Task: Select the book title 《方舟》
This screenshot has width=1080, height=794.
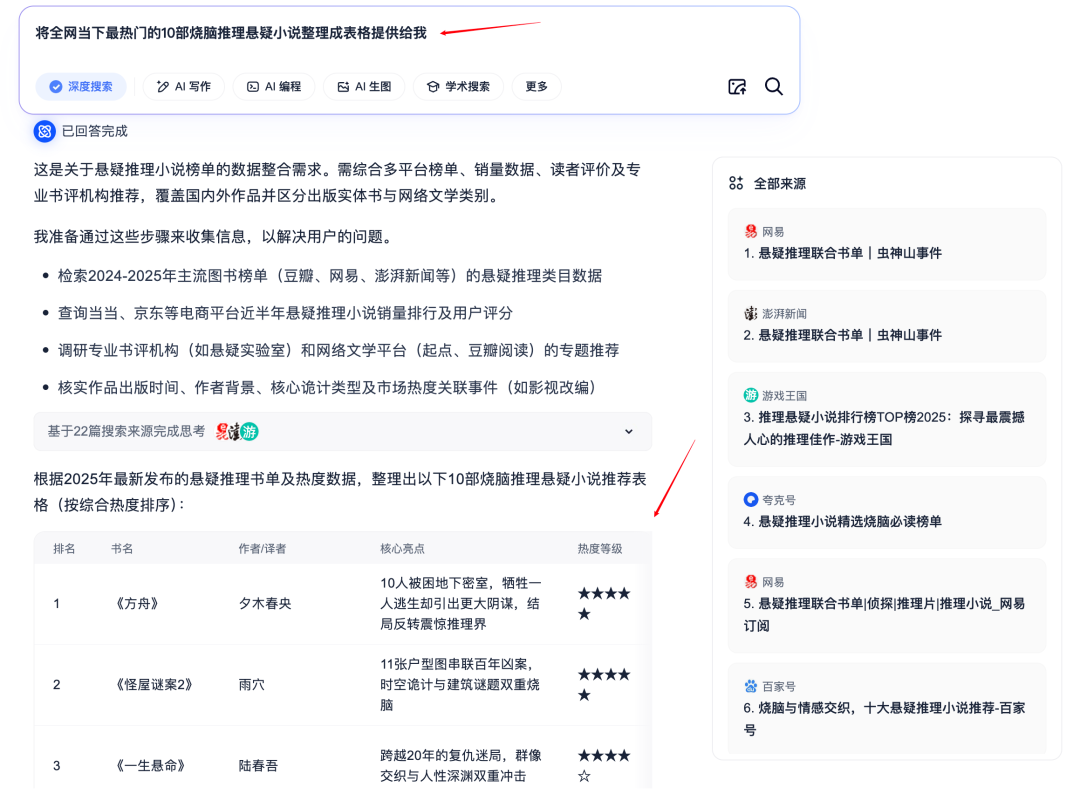Action: (x=137, y=604)
